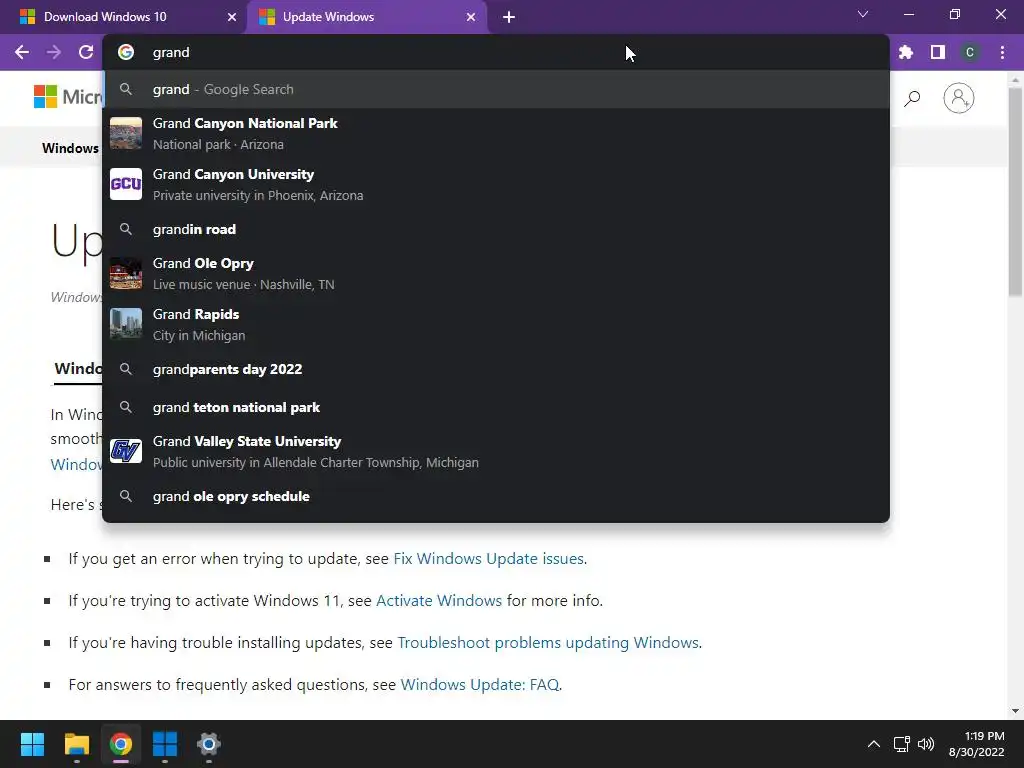Screen dimensions: 1024x768
Task: Open the network tray icon
Action: pos(902,744)
